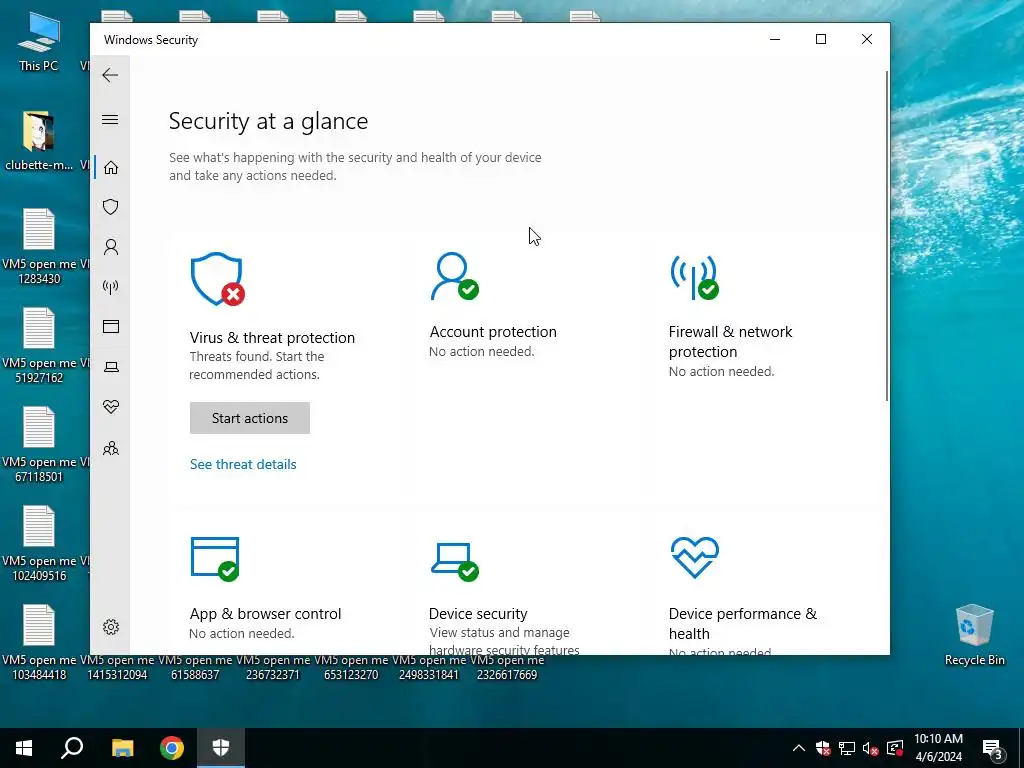Show hidden system tray icons
Screen dimensions: 1024x768
click(799, 748)
